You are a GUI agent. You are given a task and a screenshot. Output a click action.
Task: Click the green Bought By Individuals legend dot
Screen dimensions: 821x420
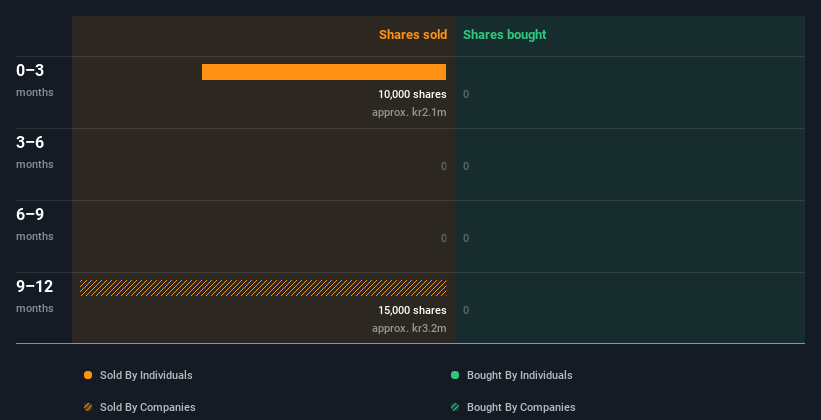tap(455, 375)
